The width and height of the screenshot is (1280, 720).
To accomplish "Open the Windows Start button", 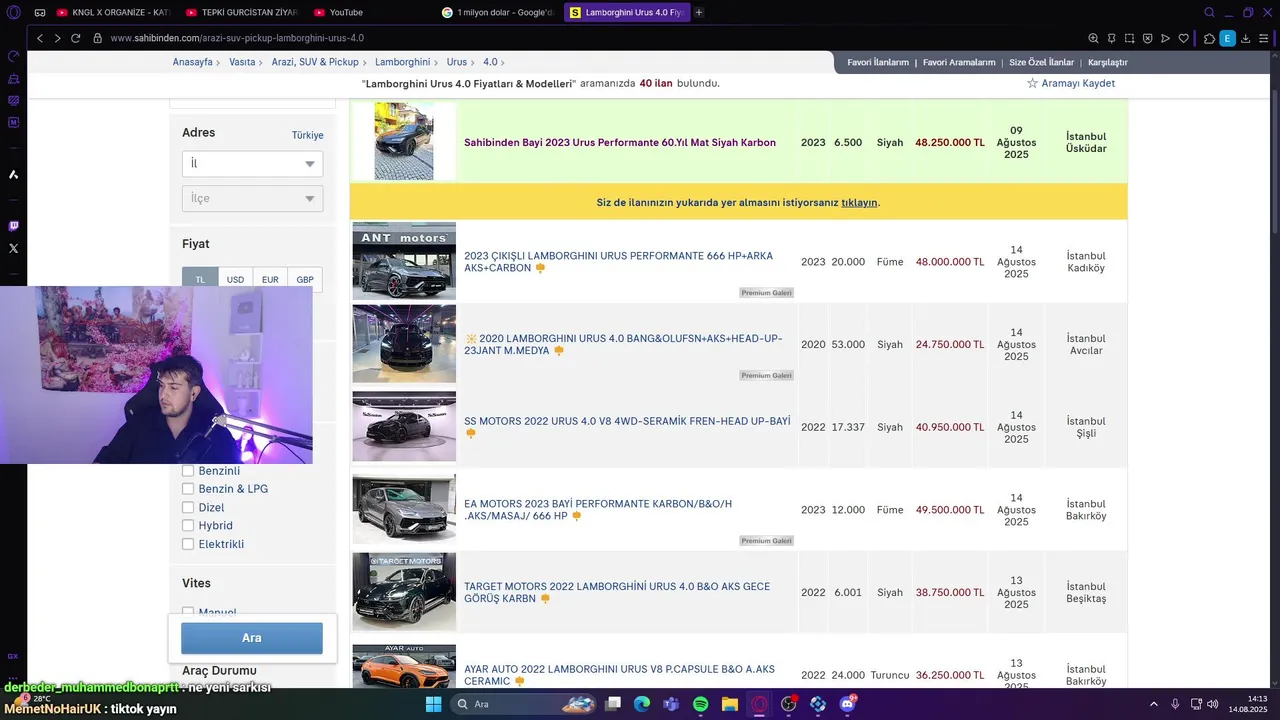I will coord(433,704).
